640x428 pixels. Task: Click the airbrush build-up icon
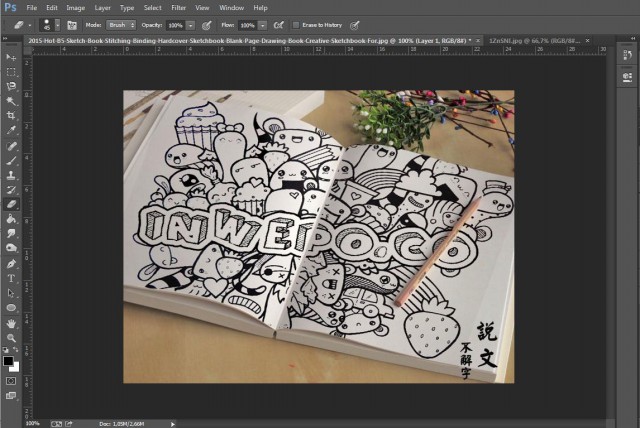pos(279,22)
